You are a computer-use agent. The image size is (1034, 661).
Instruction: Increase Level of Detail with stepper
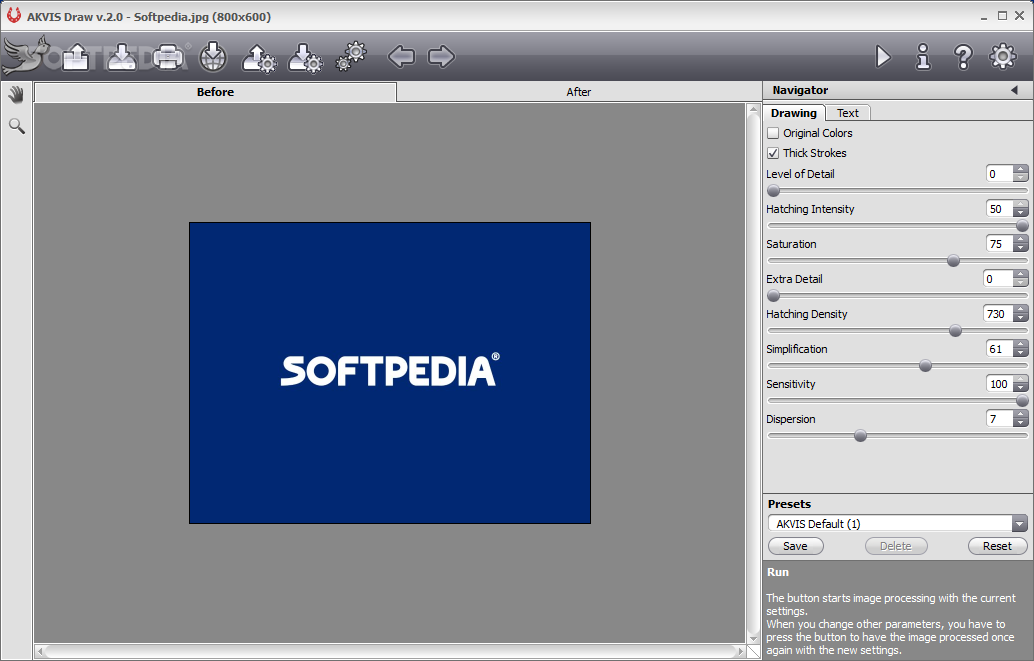click(1021, 170)
